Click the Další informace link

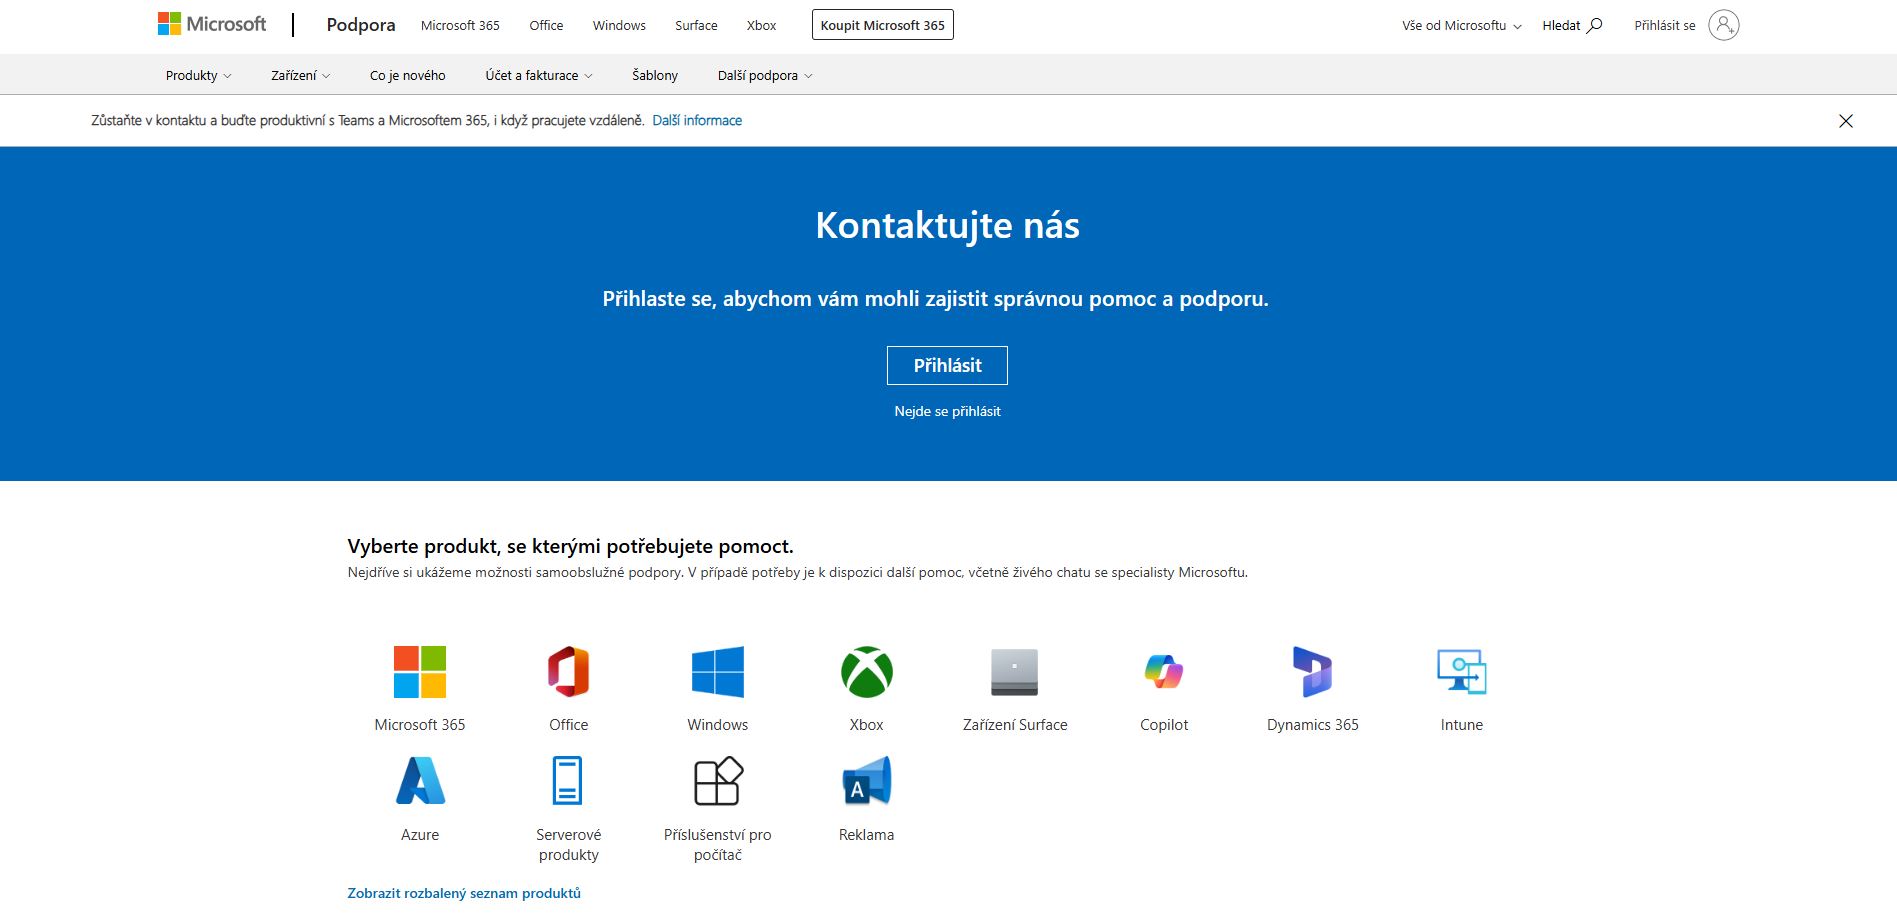tap(697, 120)
